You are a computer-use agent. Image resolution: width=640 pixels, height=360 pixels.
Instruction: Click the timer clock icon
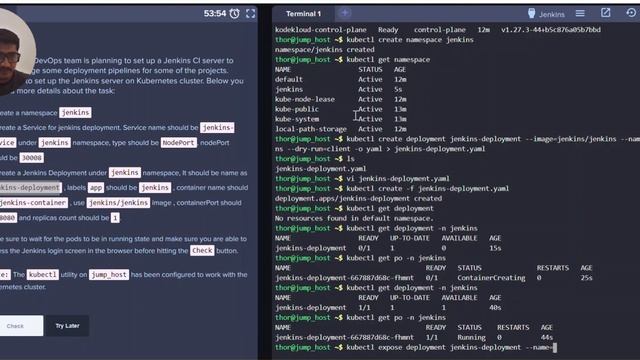tap(234, 13)
